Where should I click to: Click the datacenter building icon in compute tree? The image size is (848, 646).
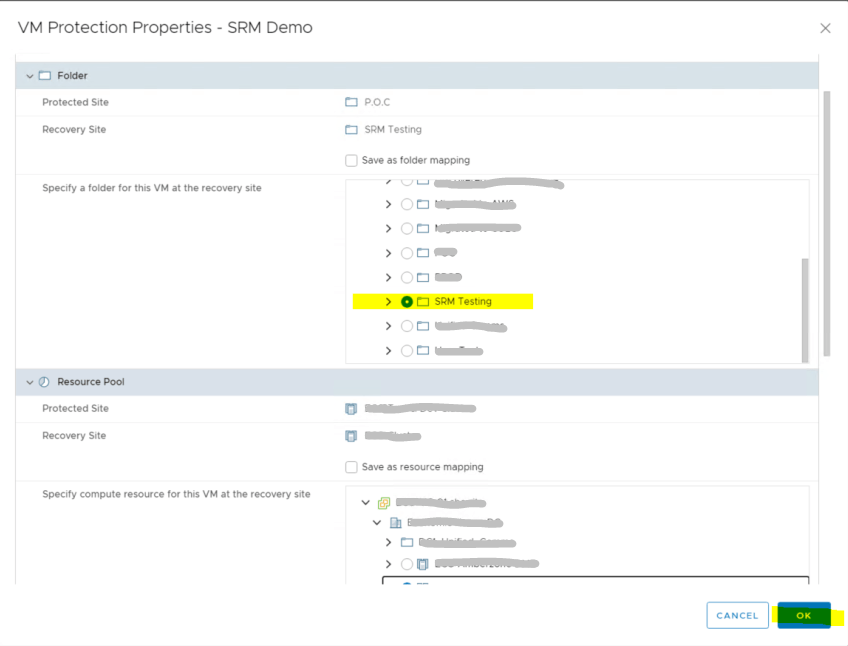click(x=395, y=522)
